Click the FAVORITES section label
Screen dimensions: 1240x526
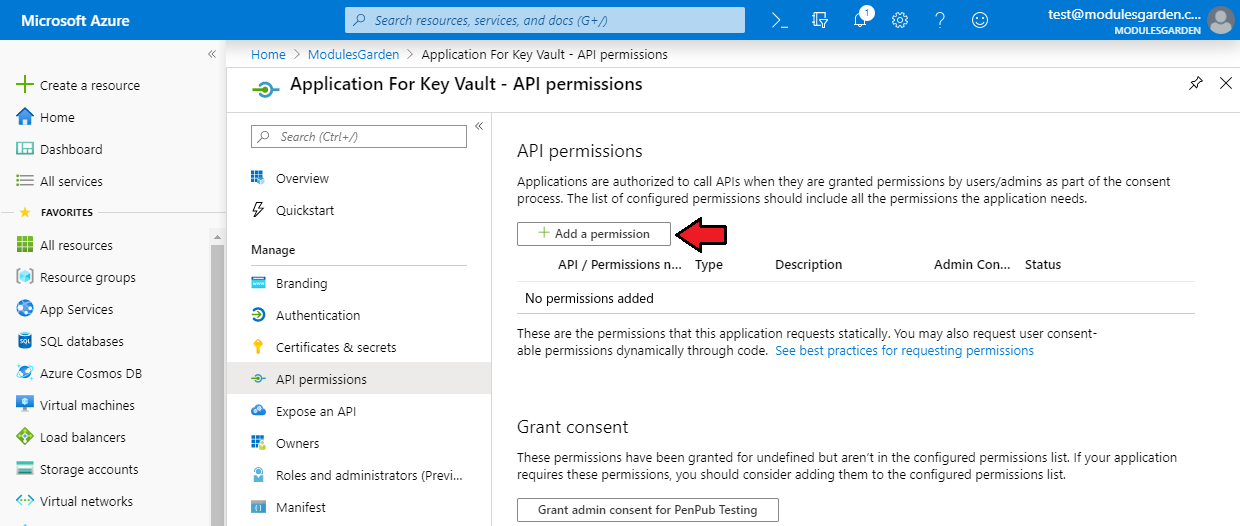coord(67,213)
